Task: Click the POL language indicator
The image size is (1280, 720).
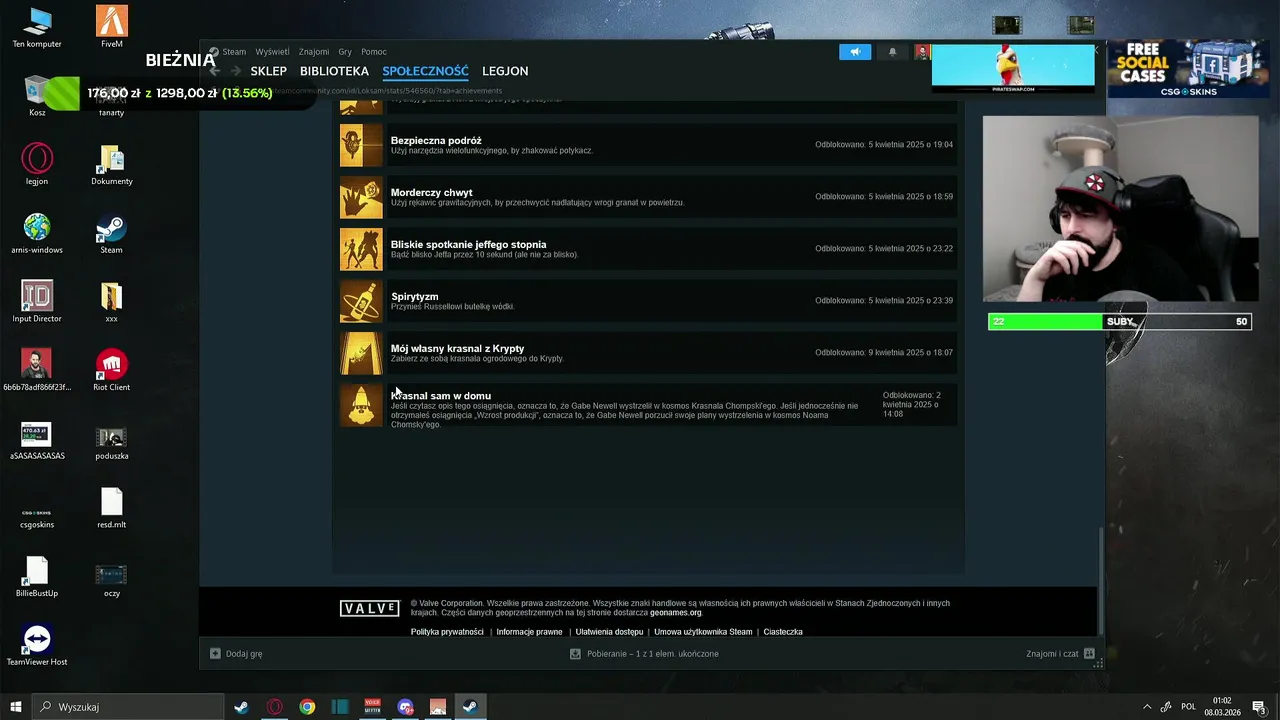Action: pos(1188,707)
